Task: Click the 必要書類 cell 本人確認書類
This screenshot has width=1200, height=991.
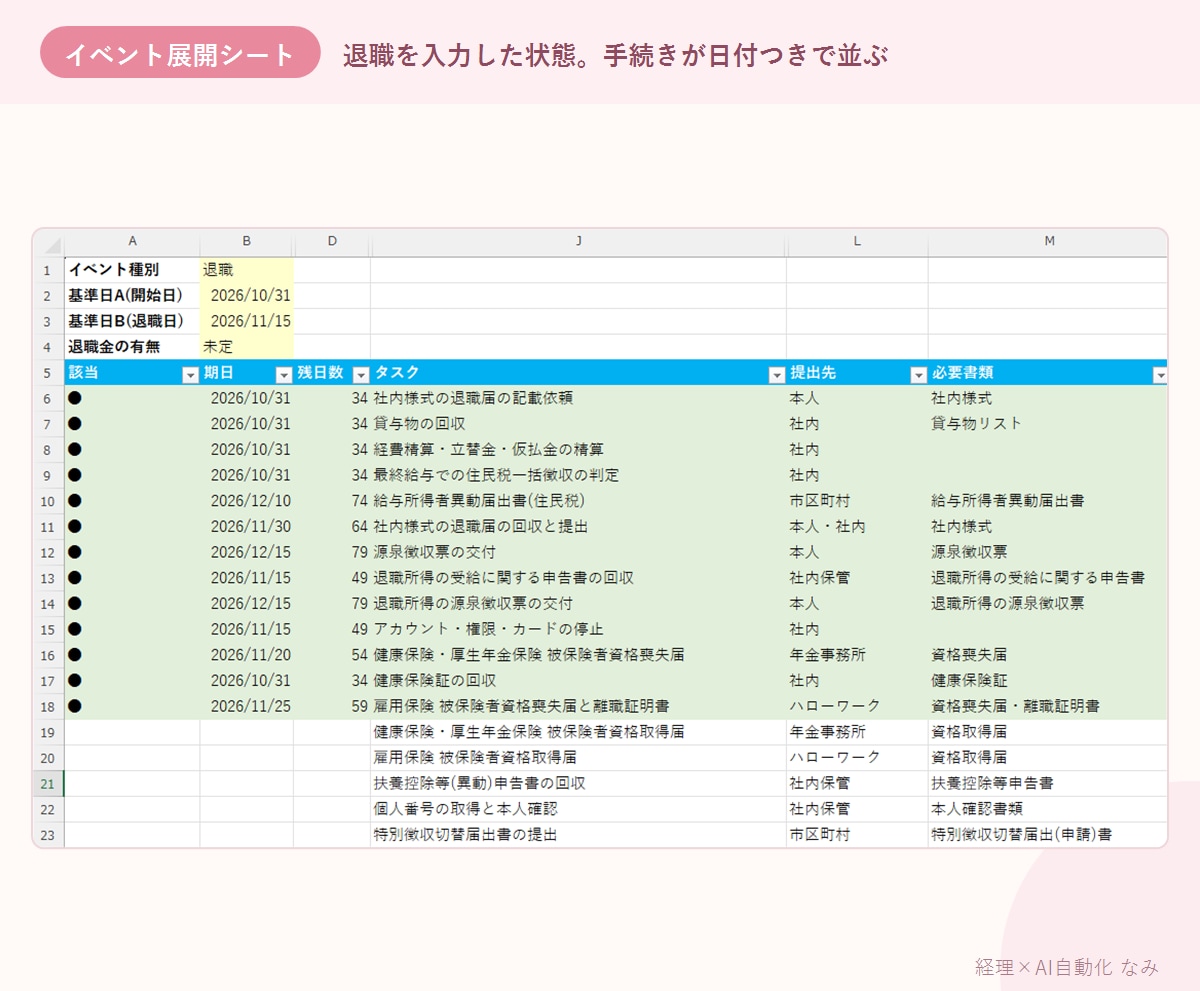Action: click(x=977, y=808)
